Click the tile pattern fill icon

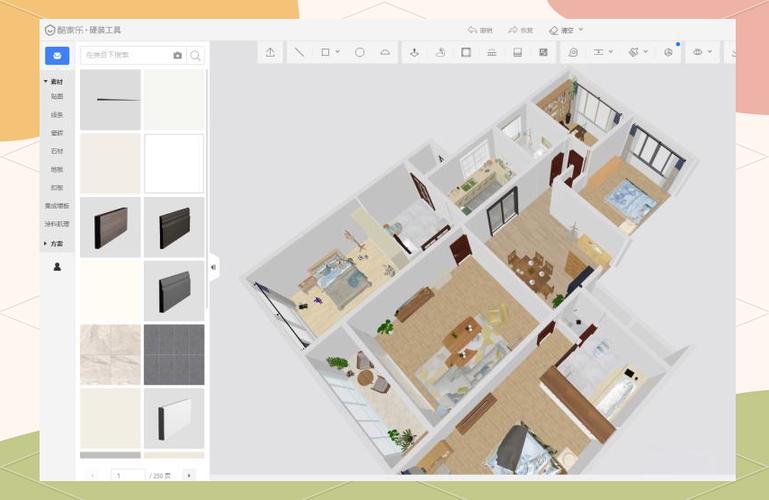click(x=543, y=52)
